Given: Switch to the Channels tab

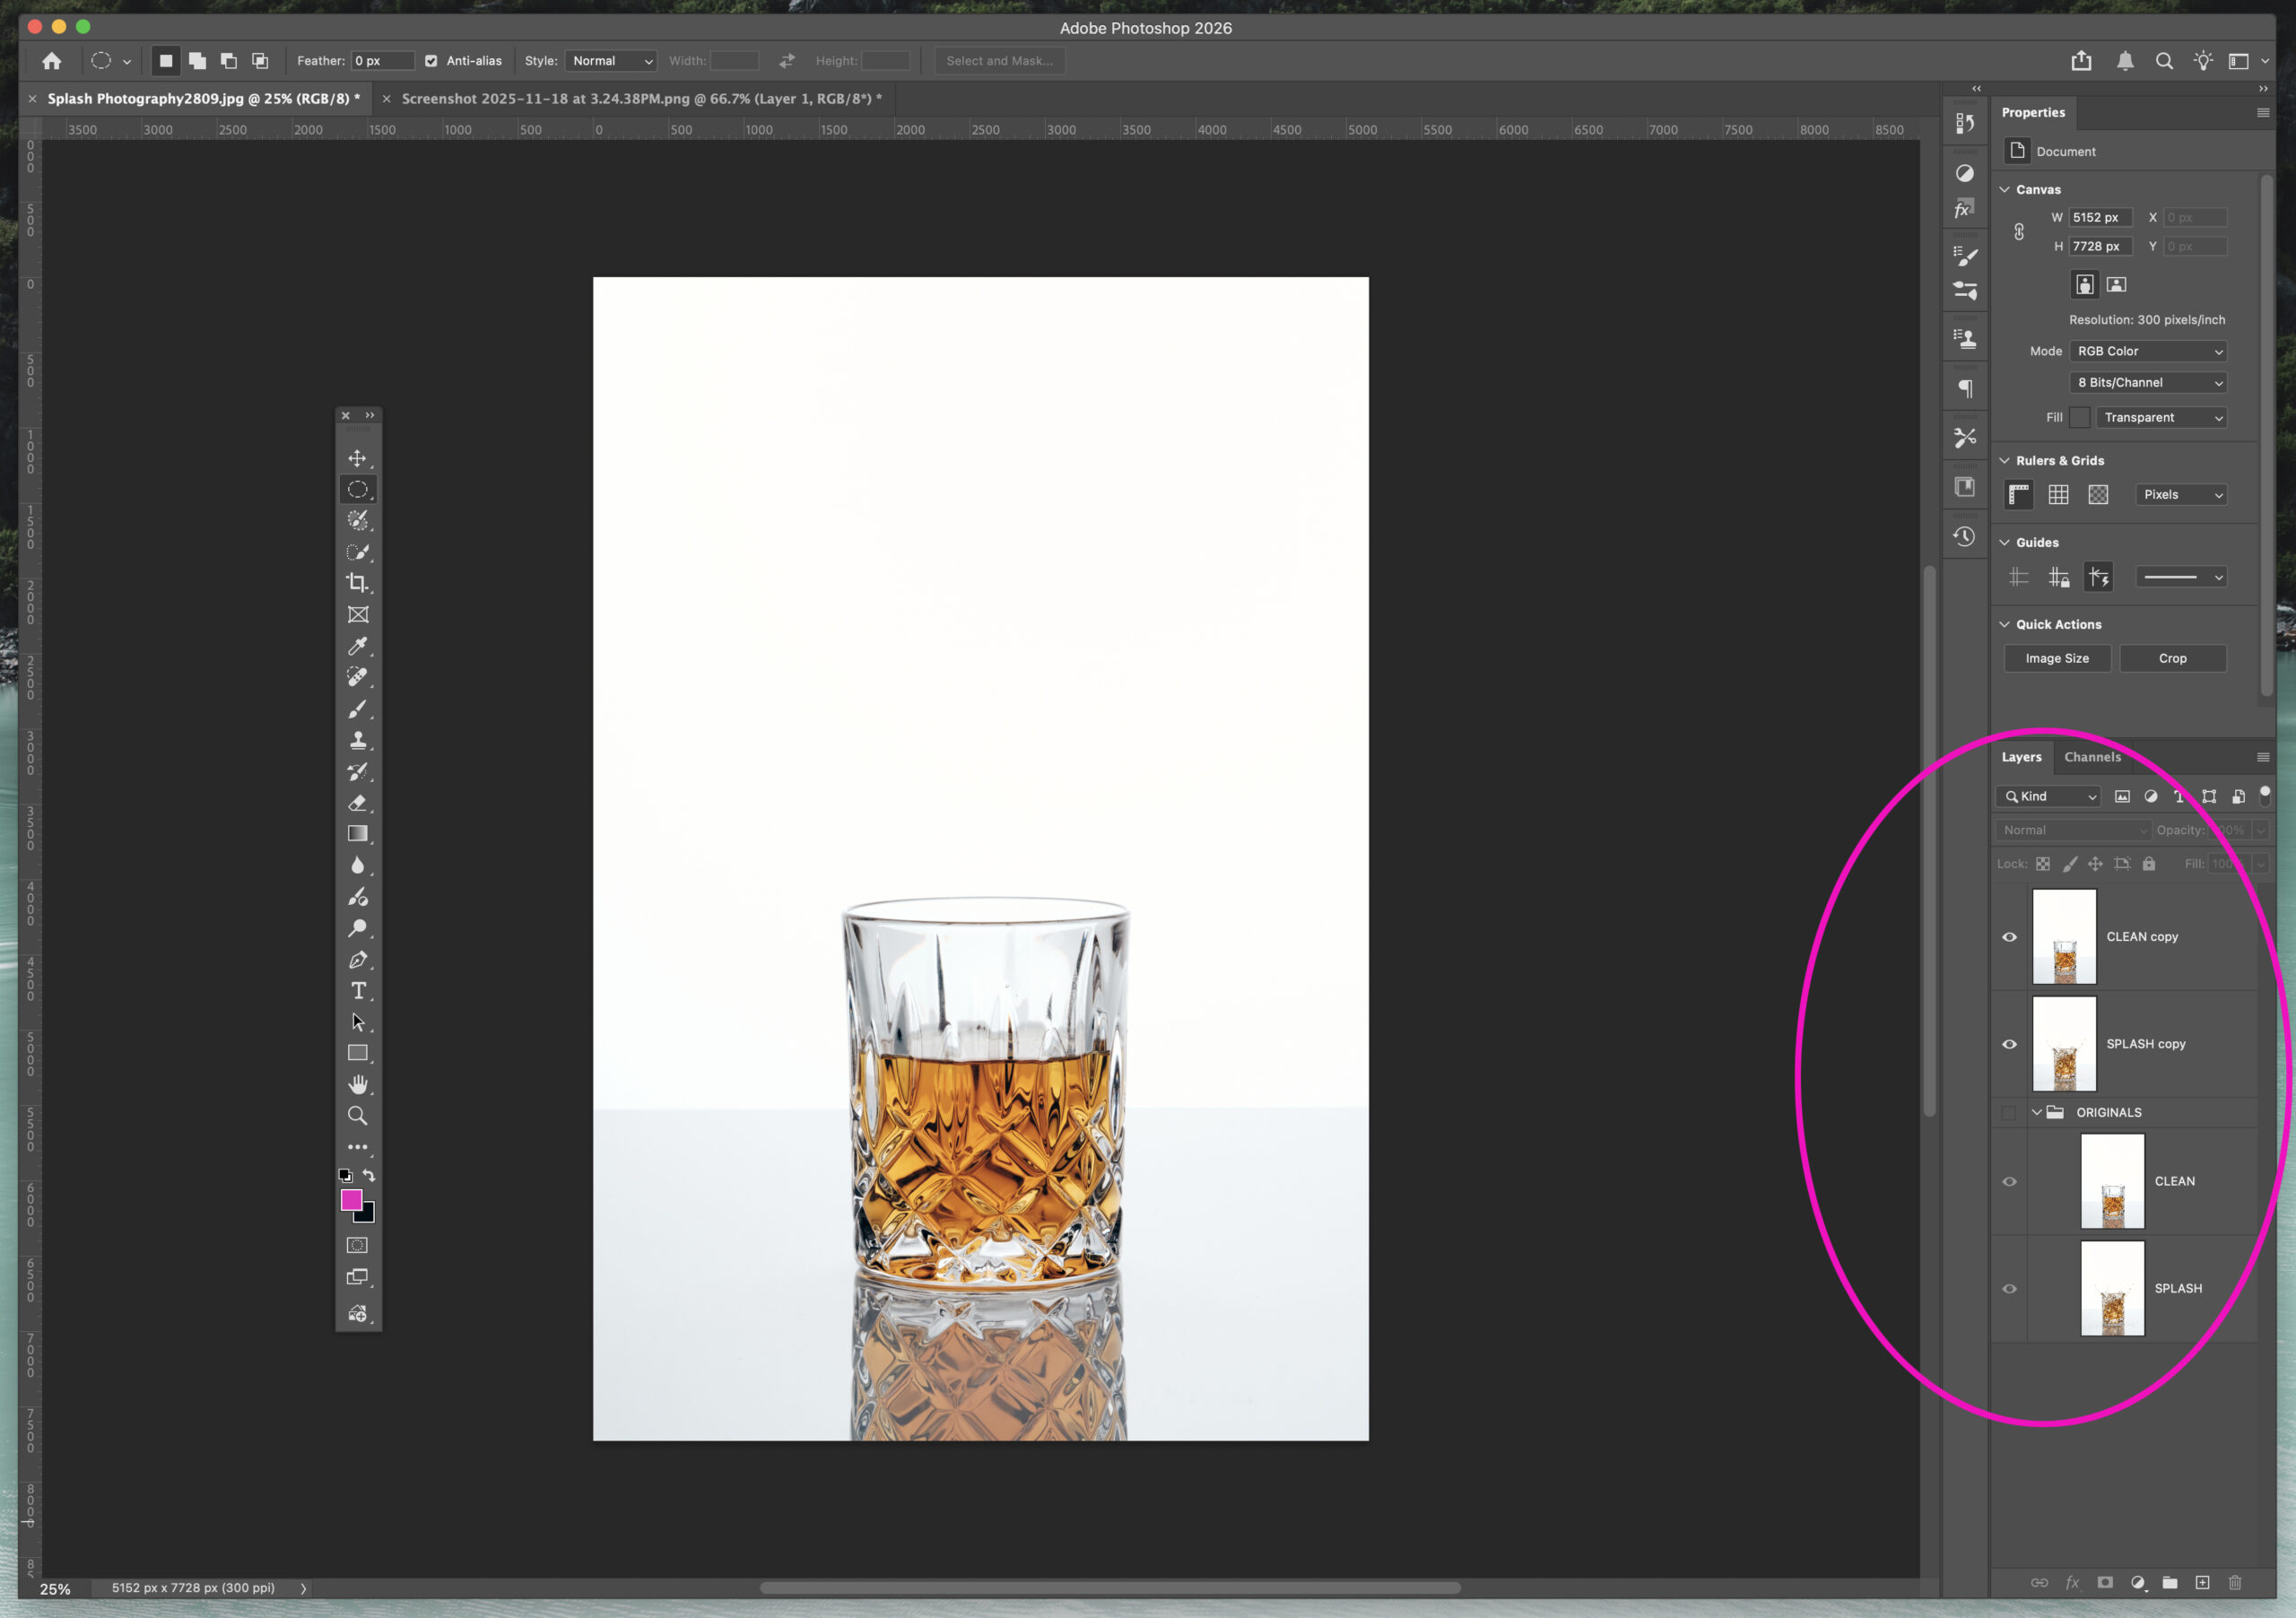Looking at the screenshot, I should tap(2093, 757).
